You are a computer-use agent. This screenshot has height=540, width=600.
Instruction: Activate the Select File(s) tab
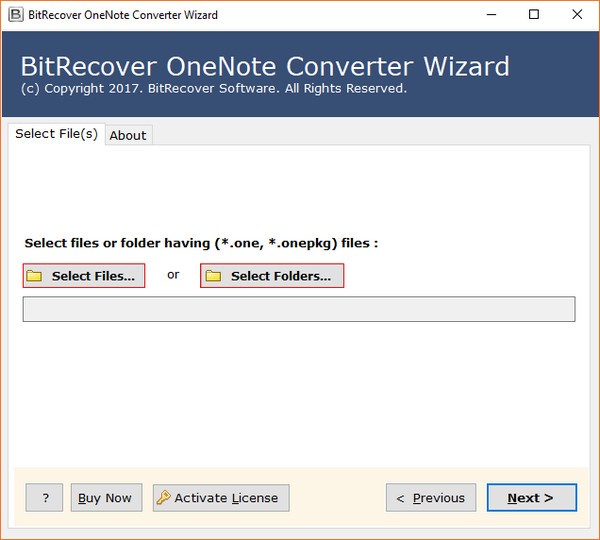57,134
